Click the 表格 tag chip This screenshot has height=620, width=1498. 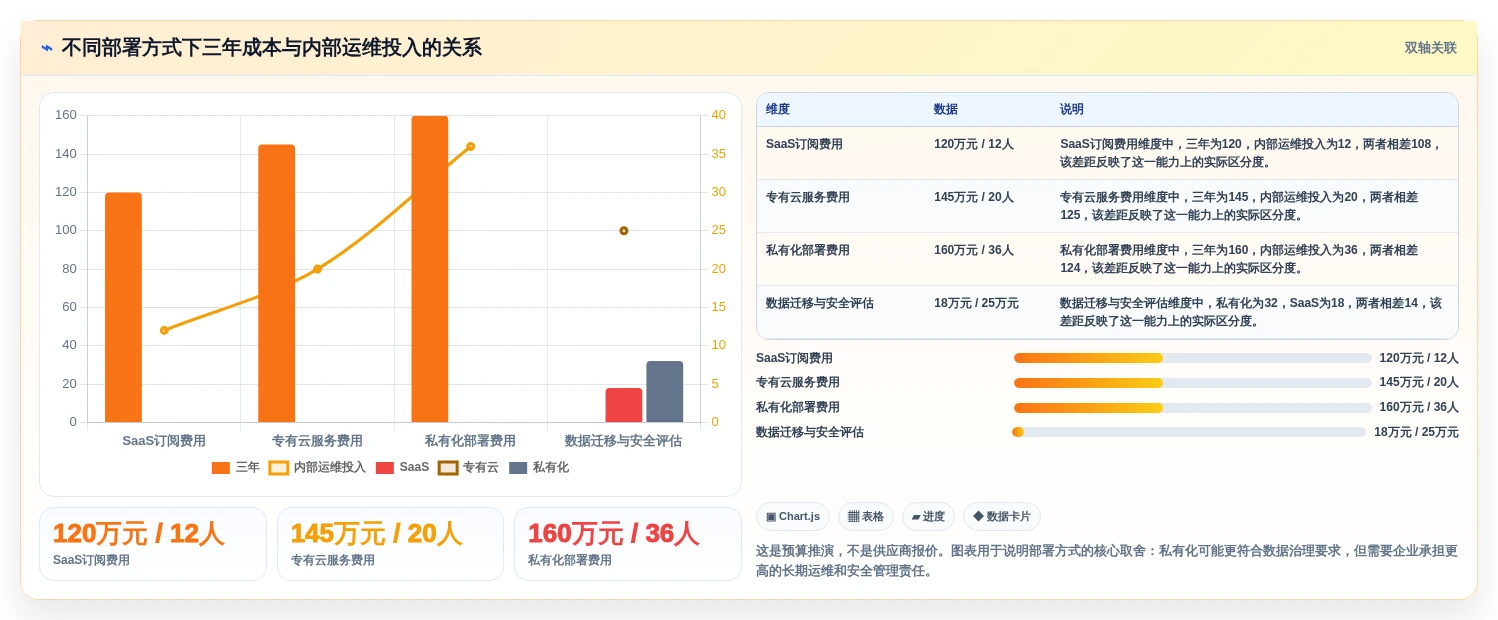pyautogui.click(x=866, y=516)
